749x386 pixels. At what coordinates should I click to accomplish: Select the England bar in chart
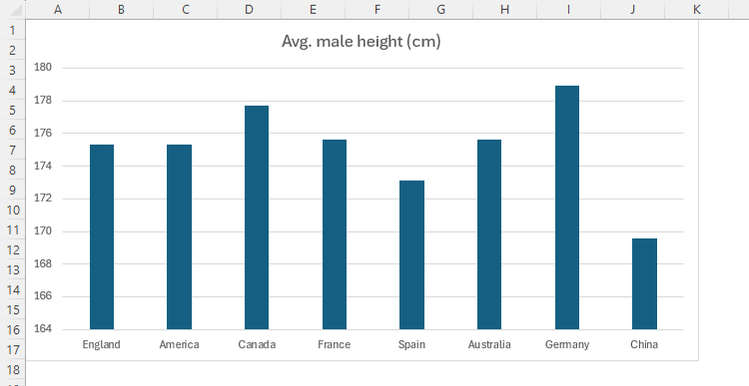pos(102,237)
